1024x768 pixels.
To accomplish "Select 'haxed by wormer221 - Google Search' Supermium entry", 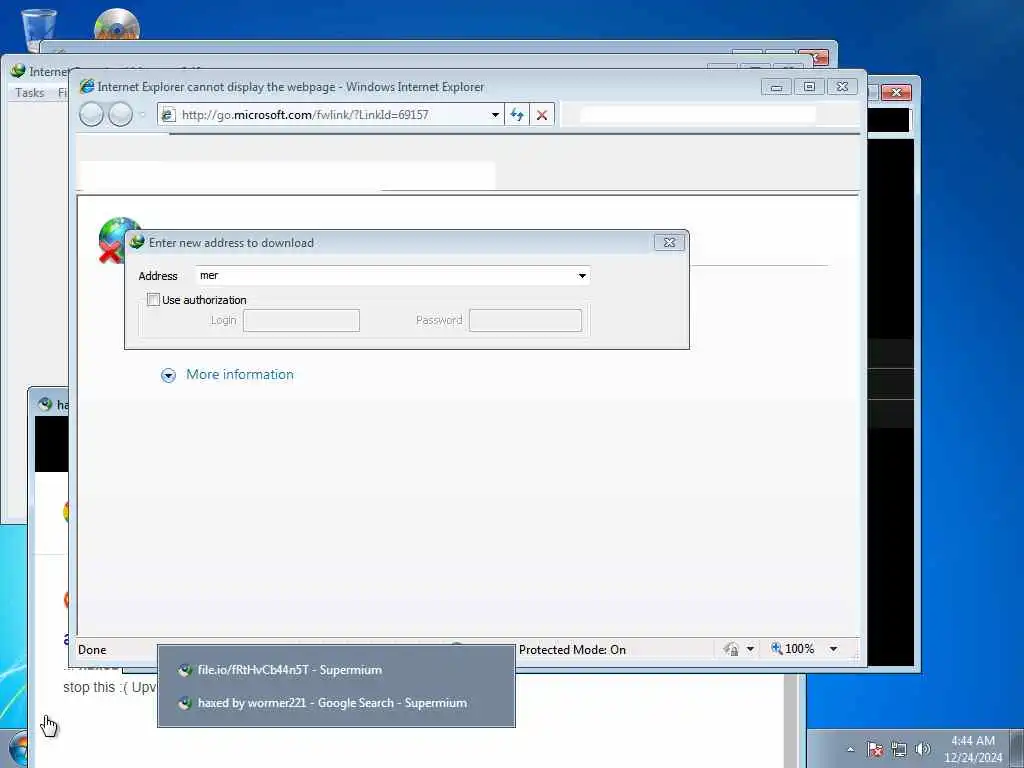I will (x=336, y=703).
